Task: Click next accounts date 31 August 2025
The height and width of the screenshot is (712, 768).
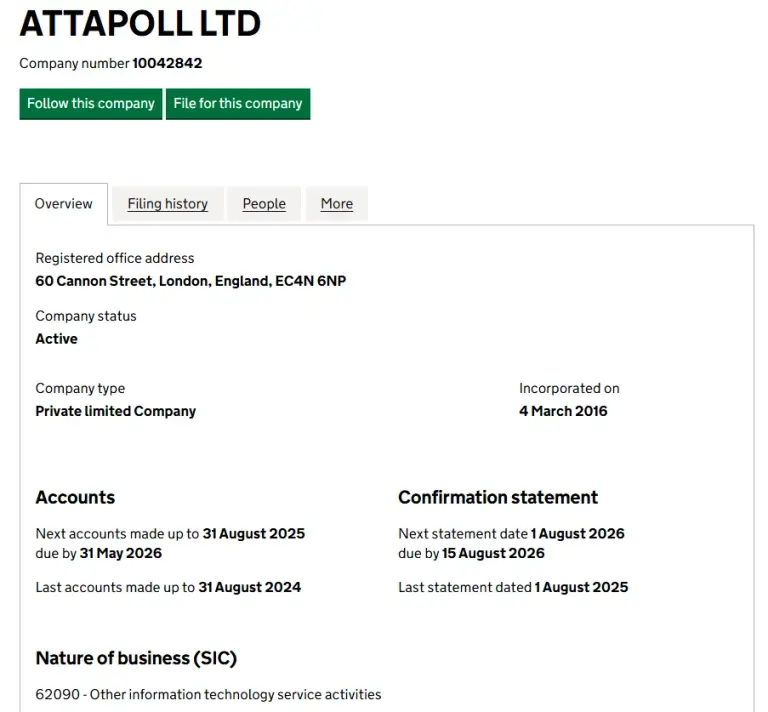Action: click(254, 534)
